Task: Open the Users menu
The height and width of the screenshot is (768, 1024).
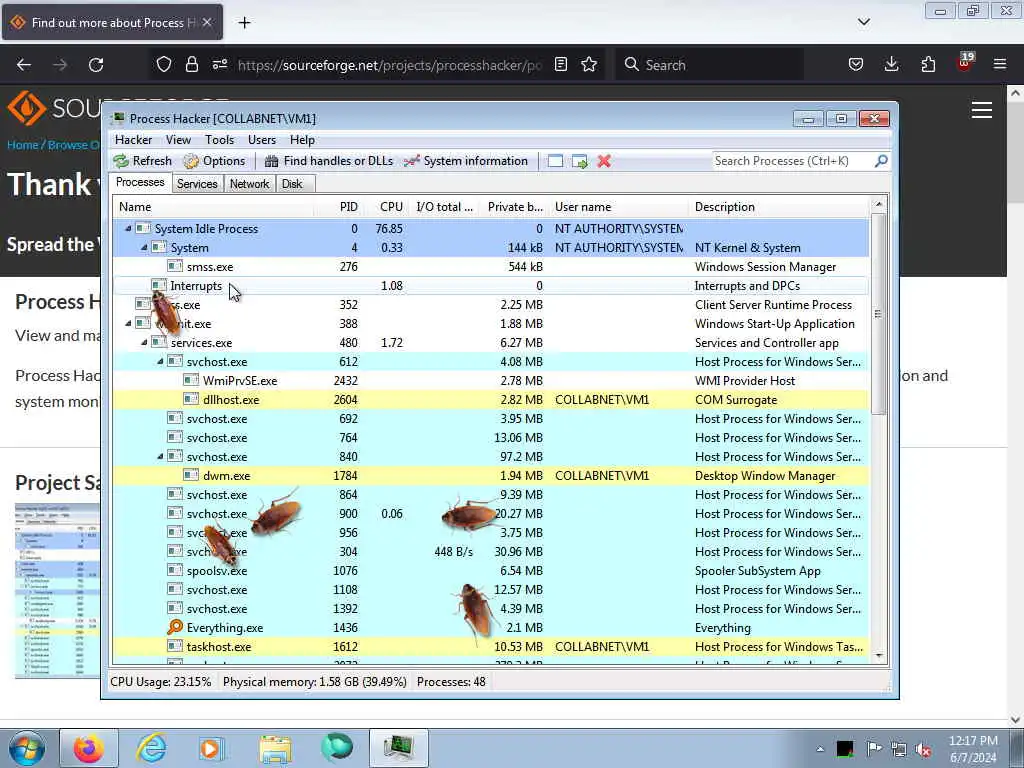Action: click(x=262, y=140)
